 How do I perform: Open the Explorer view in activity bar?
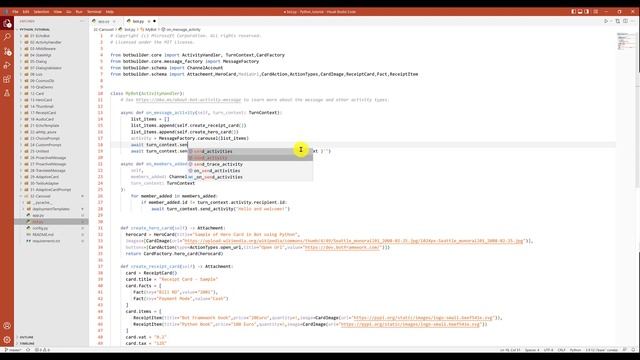(7, 23)
